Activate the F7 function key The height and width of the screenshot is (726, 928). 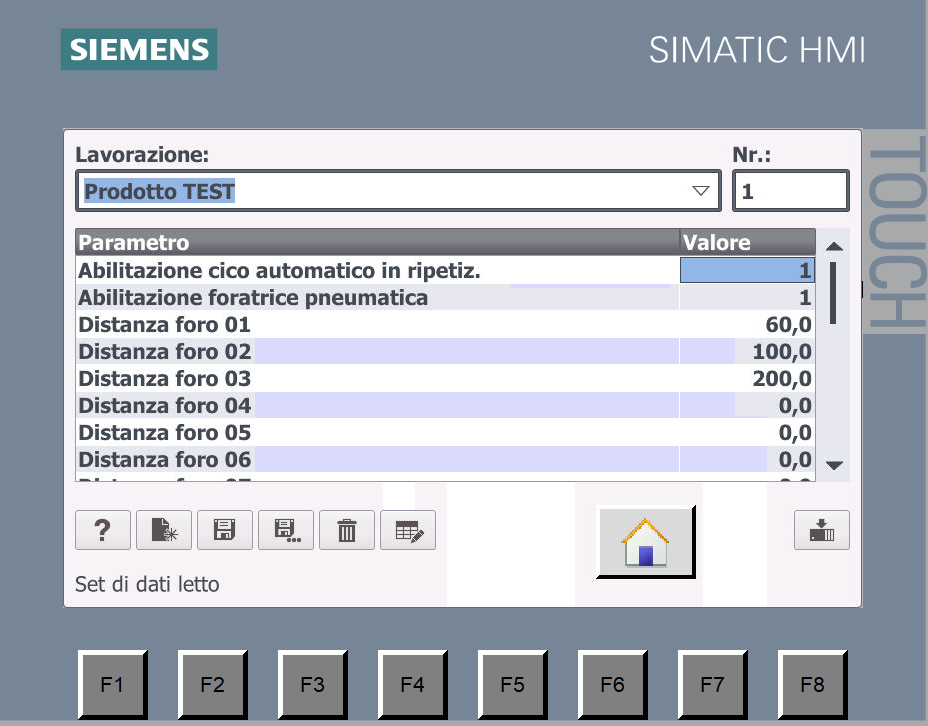[x=713, y=685]
